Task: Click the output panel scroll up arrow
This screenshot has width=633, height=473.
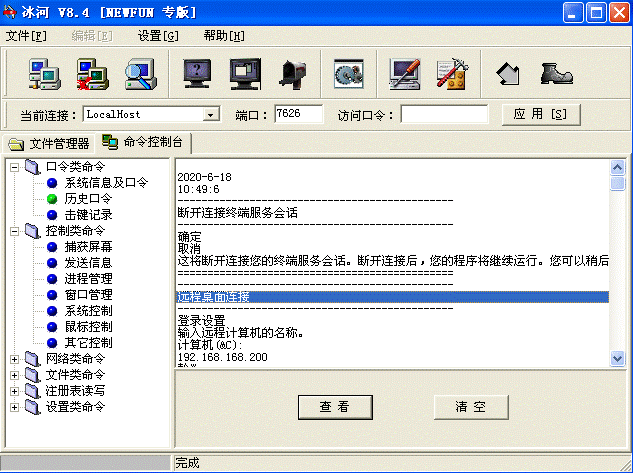Action: click(x=617, y=167)
